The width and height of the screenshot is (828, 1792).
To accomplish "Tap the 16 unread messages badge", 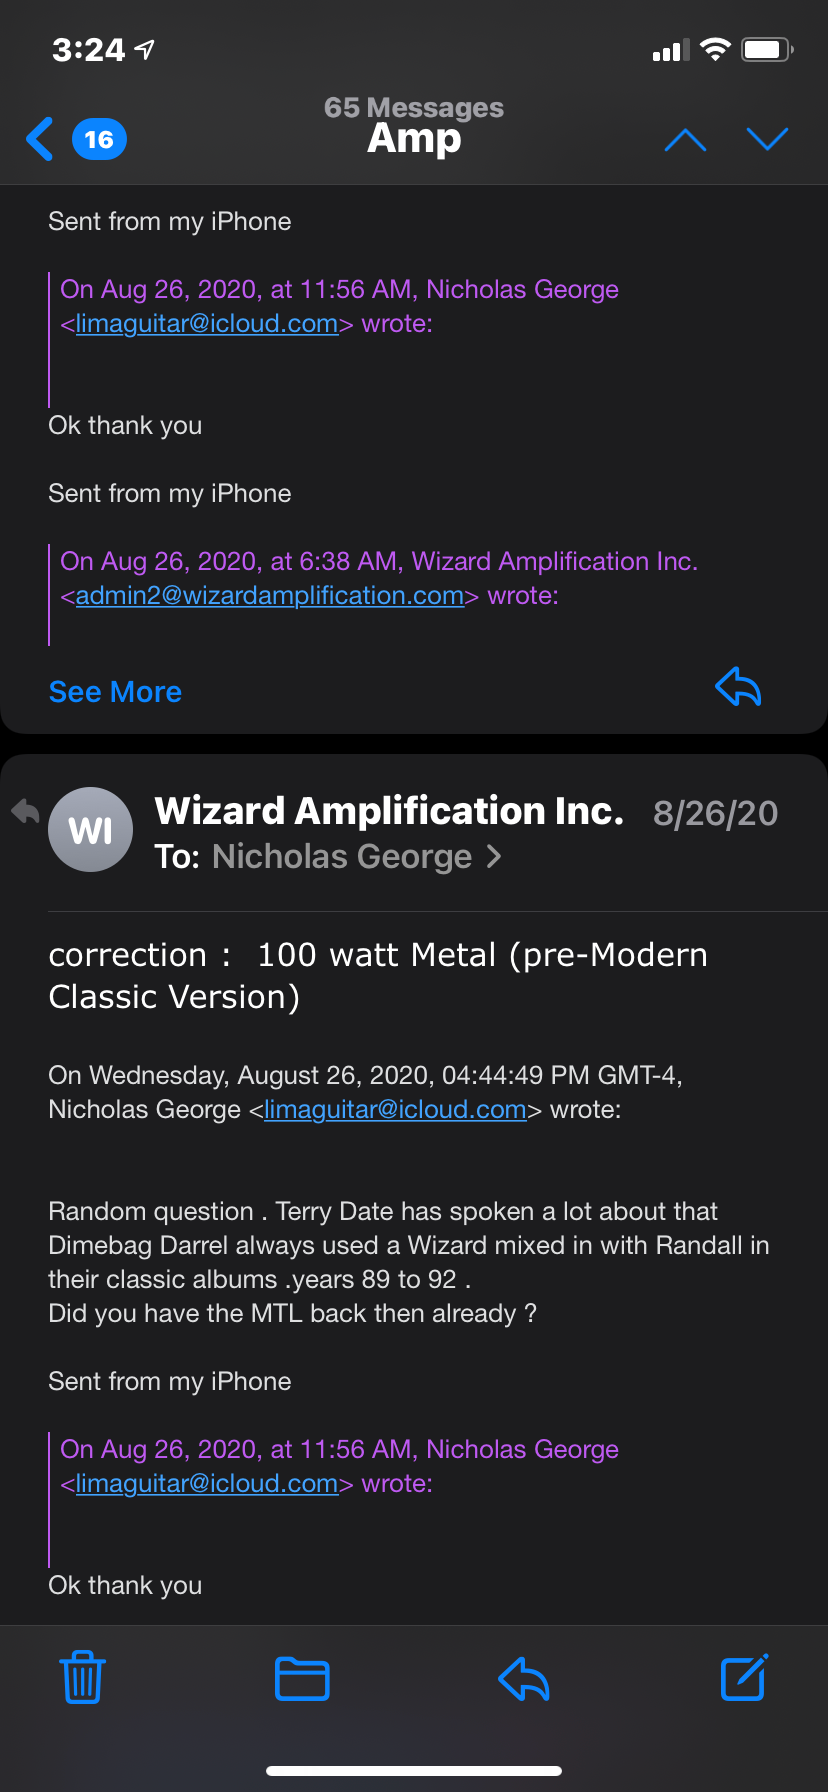I will (99, 139).
